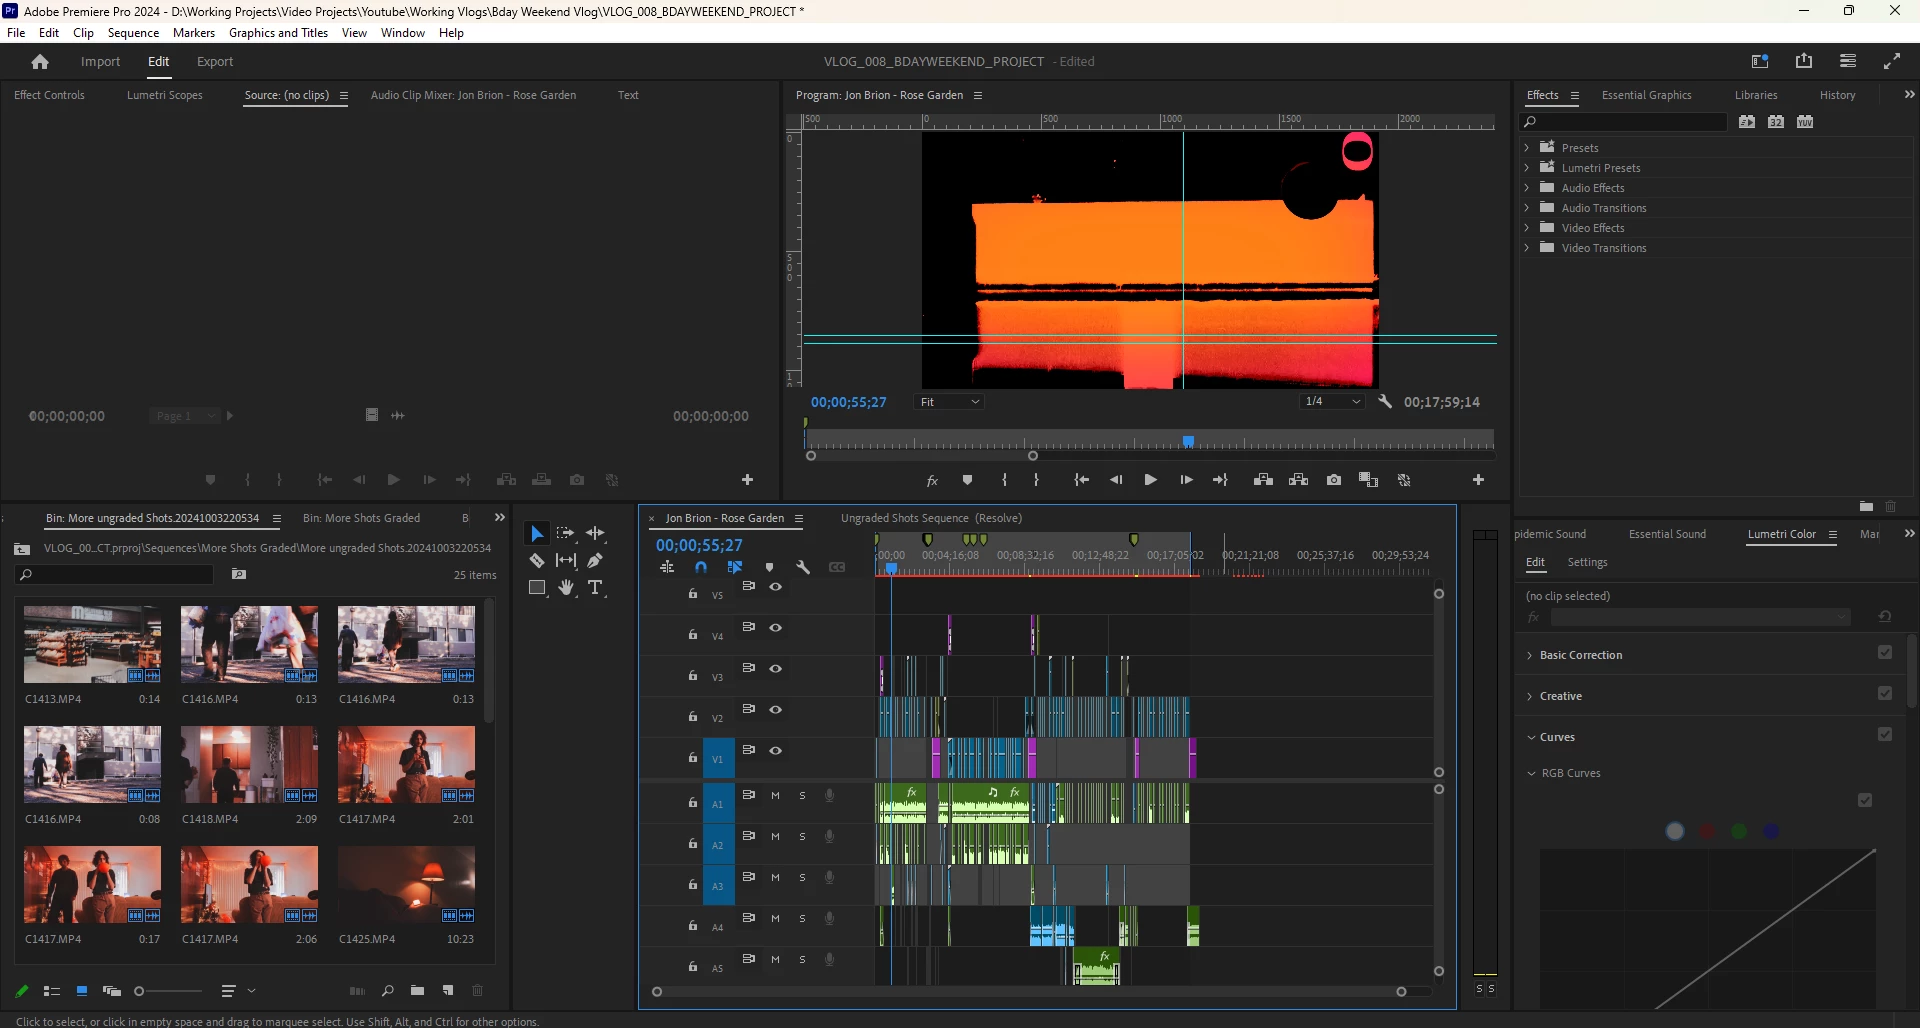1920x1028 pixels.
Task: Select the Track Select Forward tool
Action: point(566,534)
